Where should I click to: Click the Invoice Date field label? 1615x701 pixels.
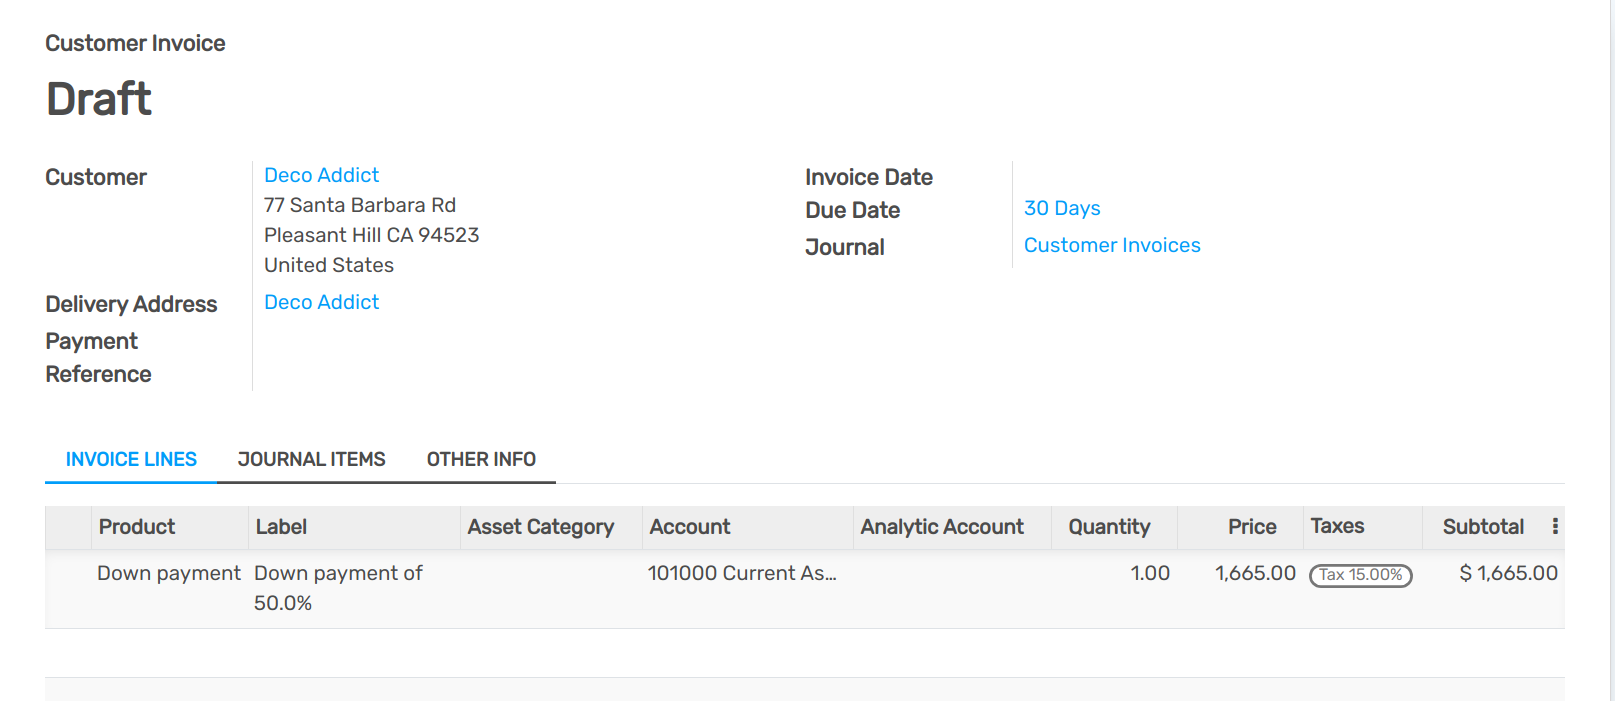[x=869, y=177]
